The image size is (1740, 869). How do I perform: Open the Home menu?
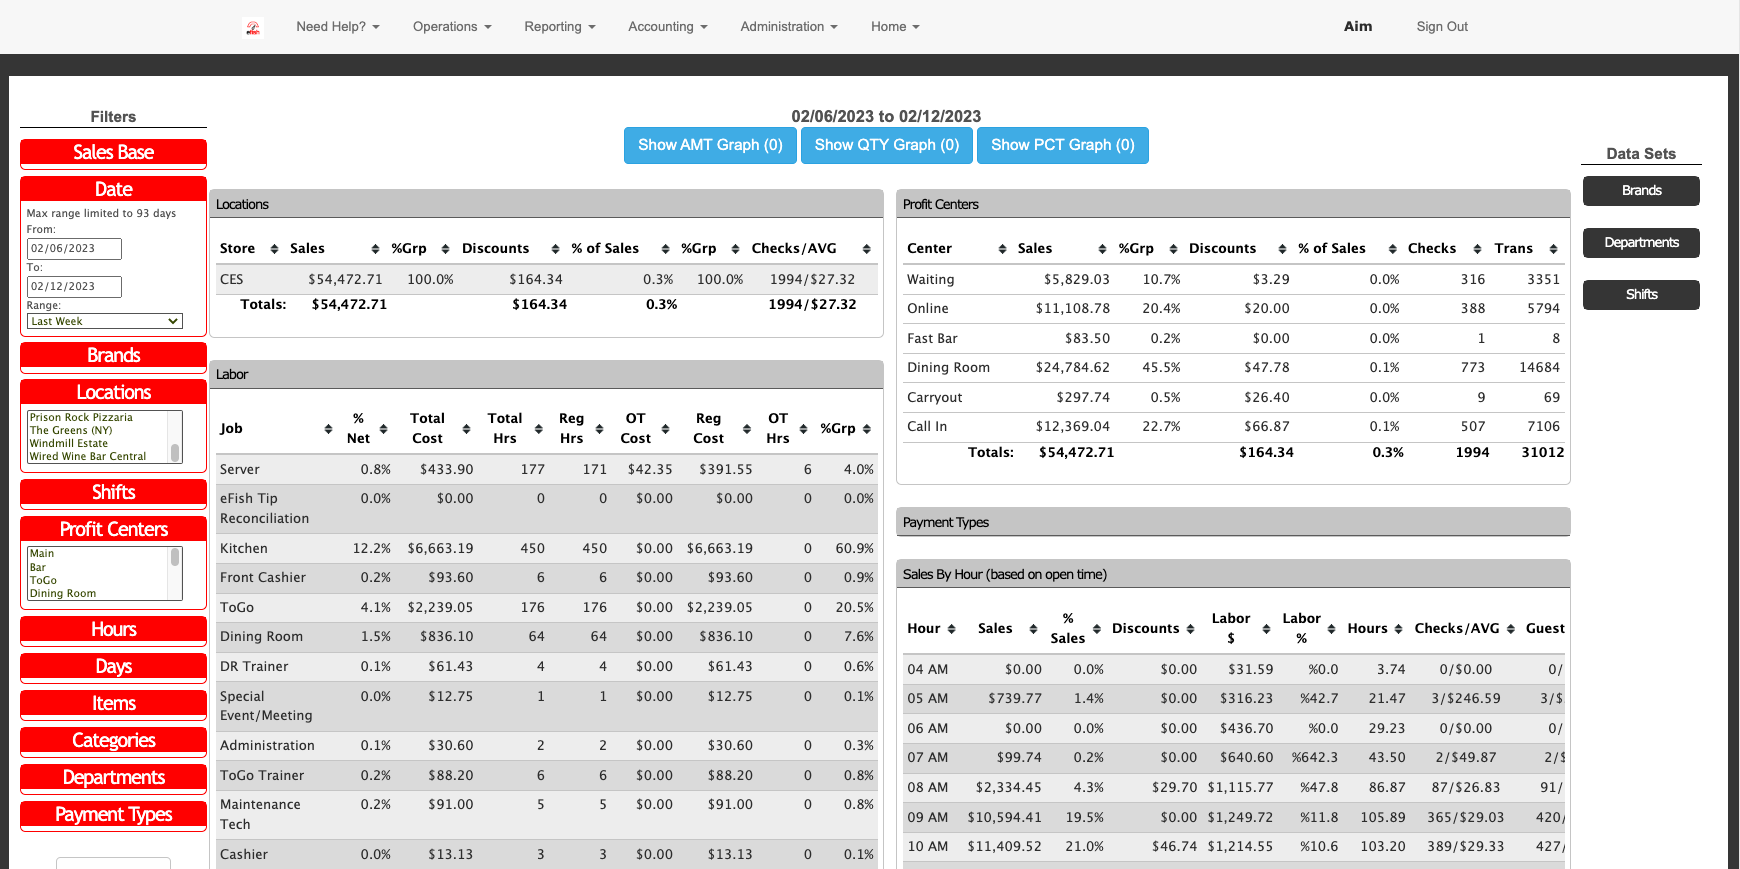coord(895,27)
